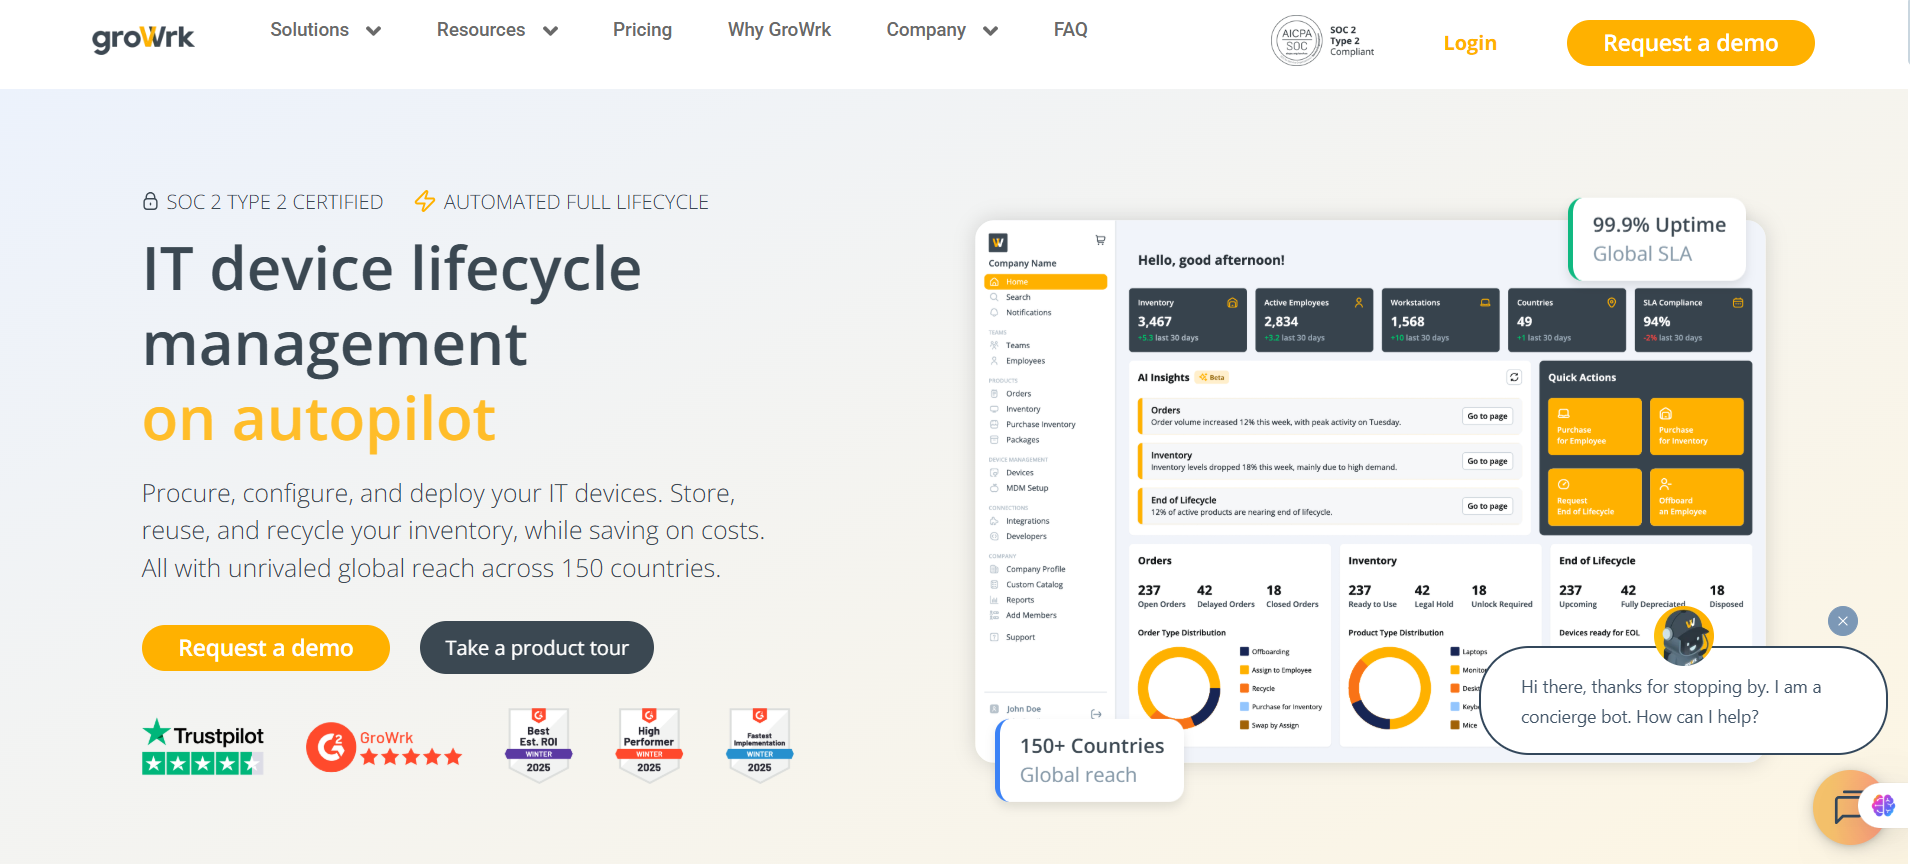Click Take a product tour button
This screenshot has width=1910, height=864.
536,648
